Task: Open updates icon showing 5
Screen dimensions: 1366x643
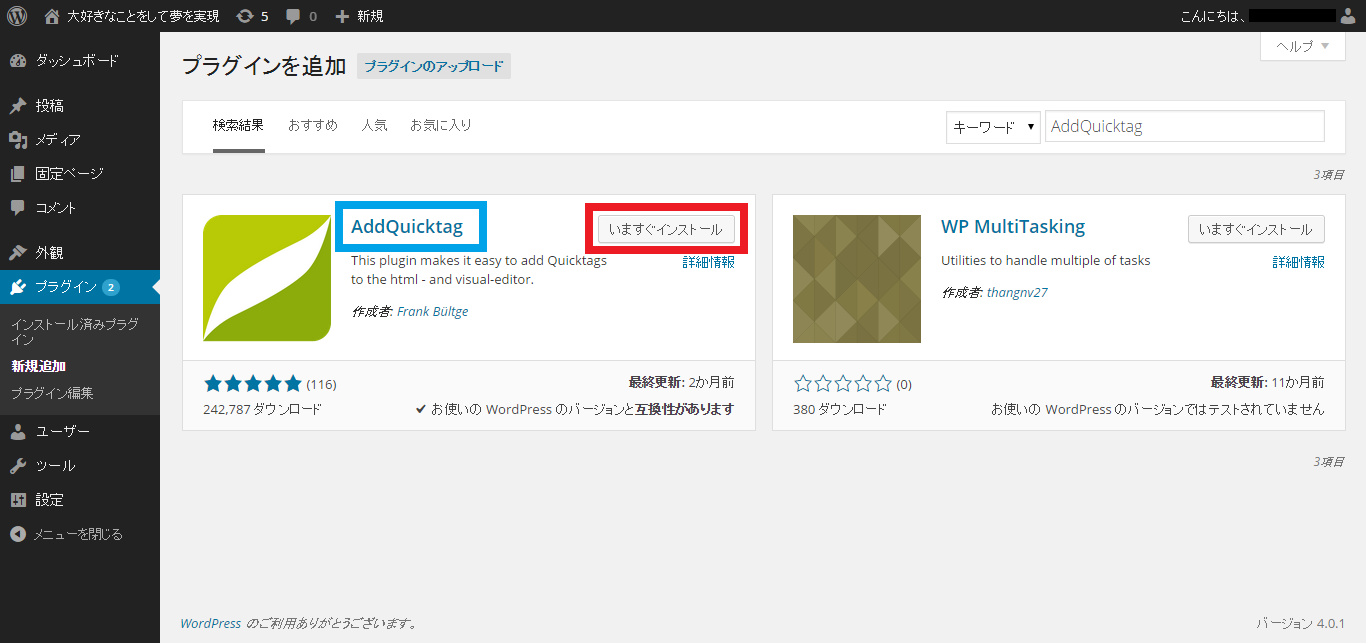Action: 245,16
